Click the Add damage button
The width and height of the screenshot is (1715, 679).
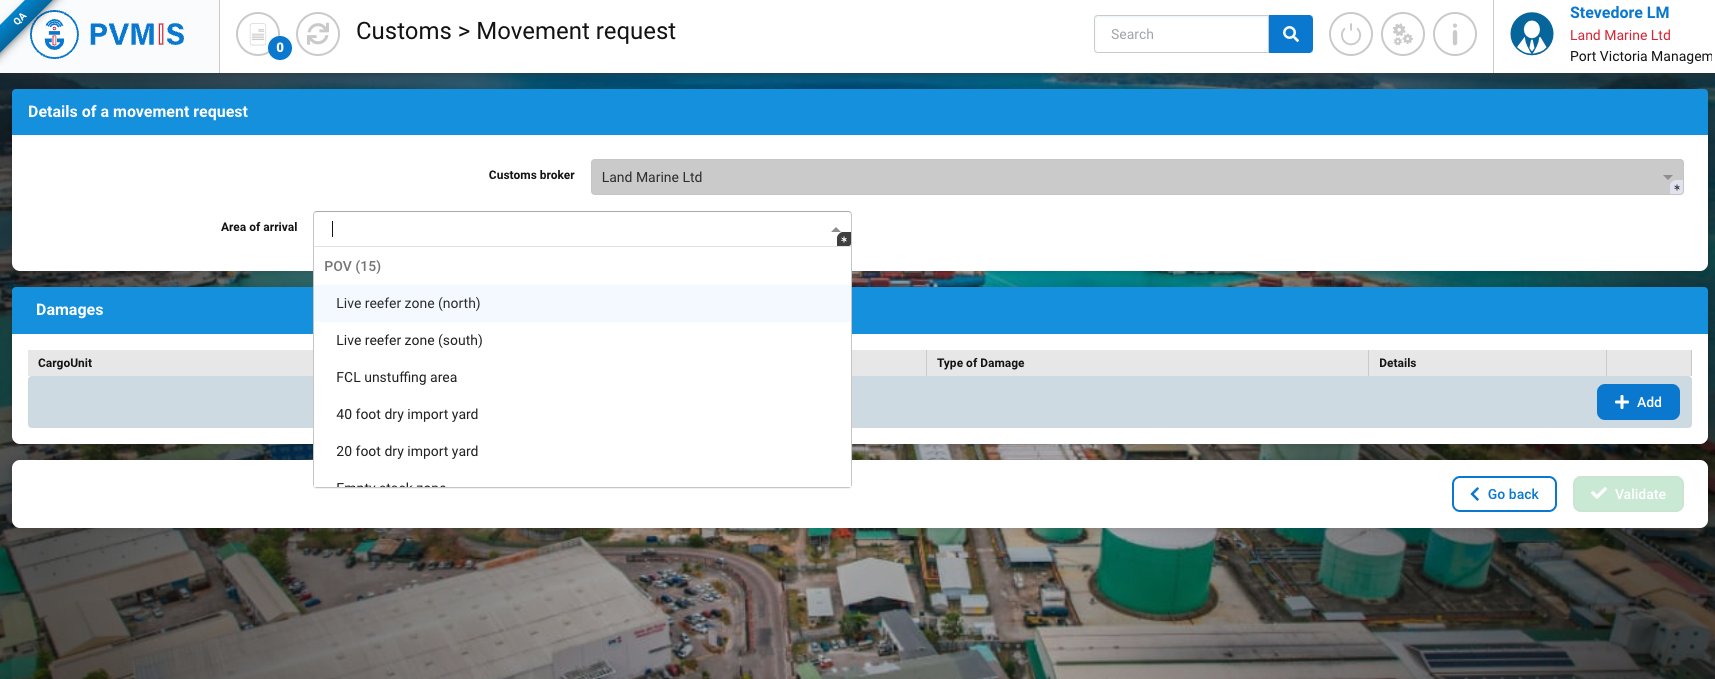pos(1637,402)
